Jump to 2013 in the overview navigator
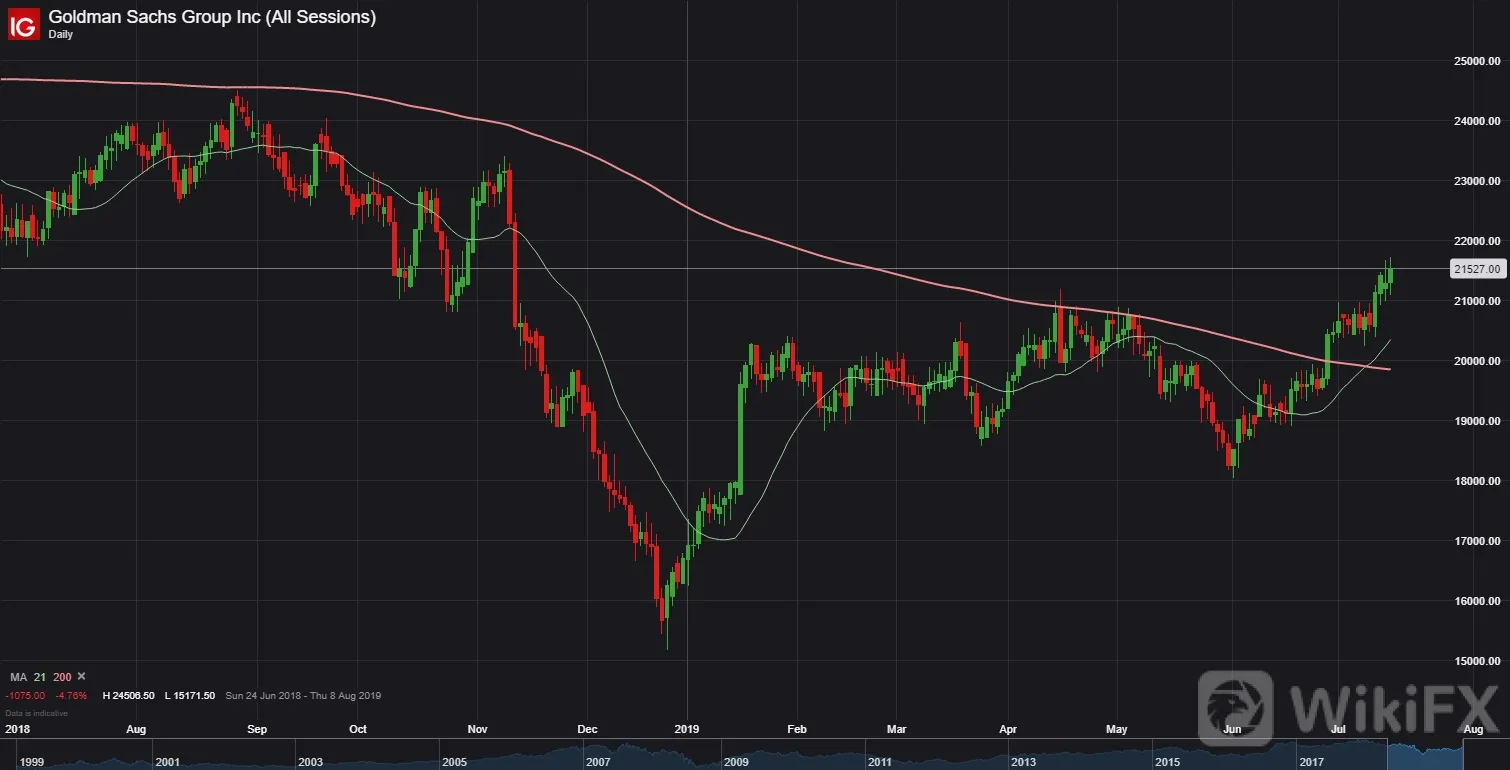Image resolution: width=1510 pixels, height=770 pixels. coord(1025,762)
